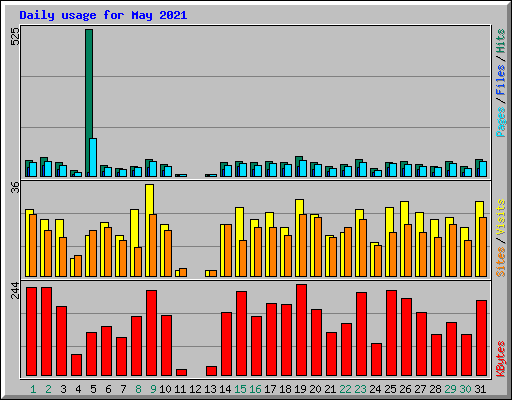Click day label 15 on the x-axis
Screen dimensions: 512x400
pyautogui.click(x=240, y=389)
